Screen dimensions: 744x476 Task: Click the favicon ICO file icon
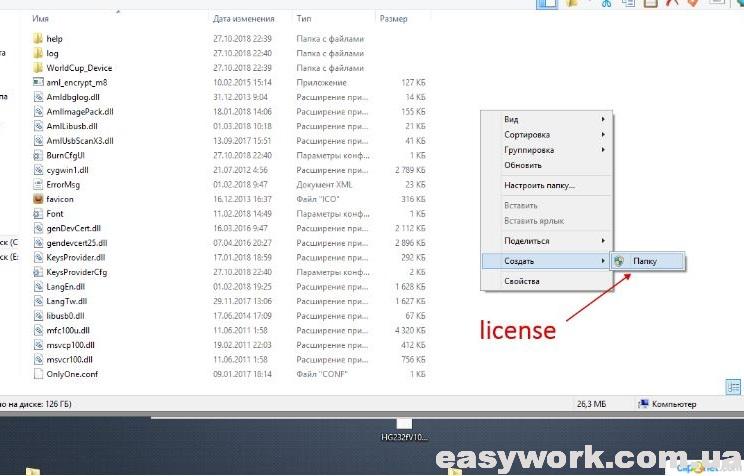(x=38, y=199)
